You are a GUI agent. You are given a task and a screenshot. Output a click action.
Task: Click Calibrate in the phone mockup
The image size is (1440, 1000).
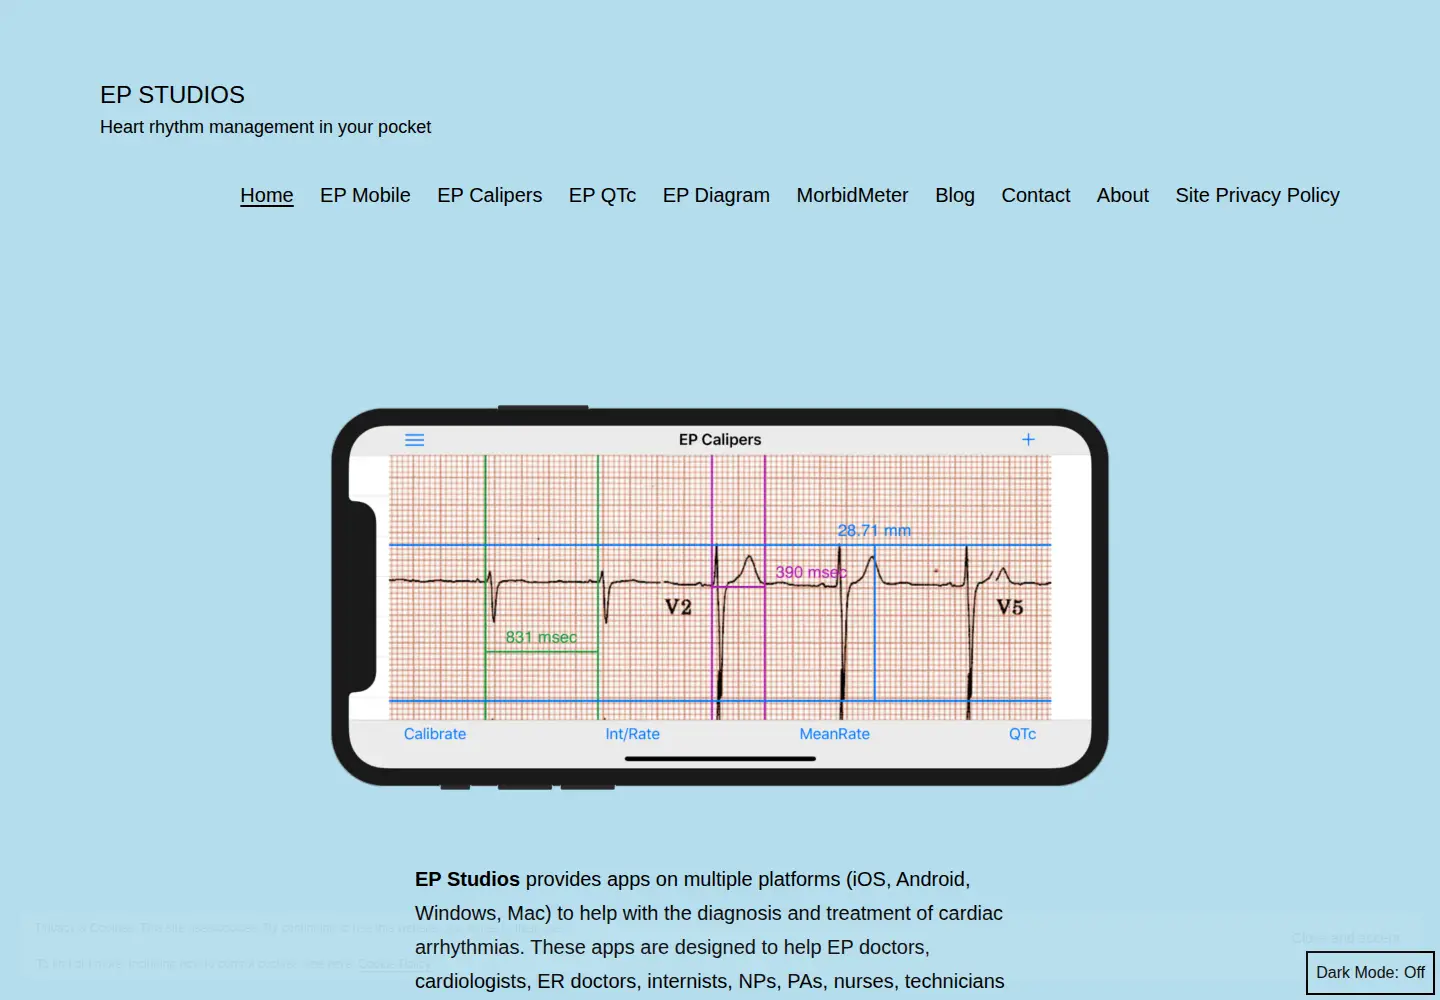tap(435, 734)
